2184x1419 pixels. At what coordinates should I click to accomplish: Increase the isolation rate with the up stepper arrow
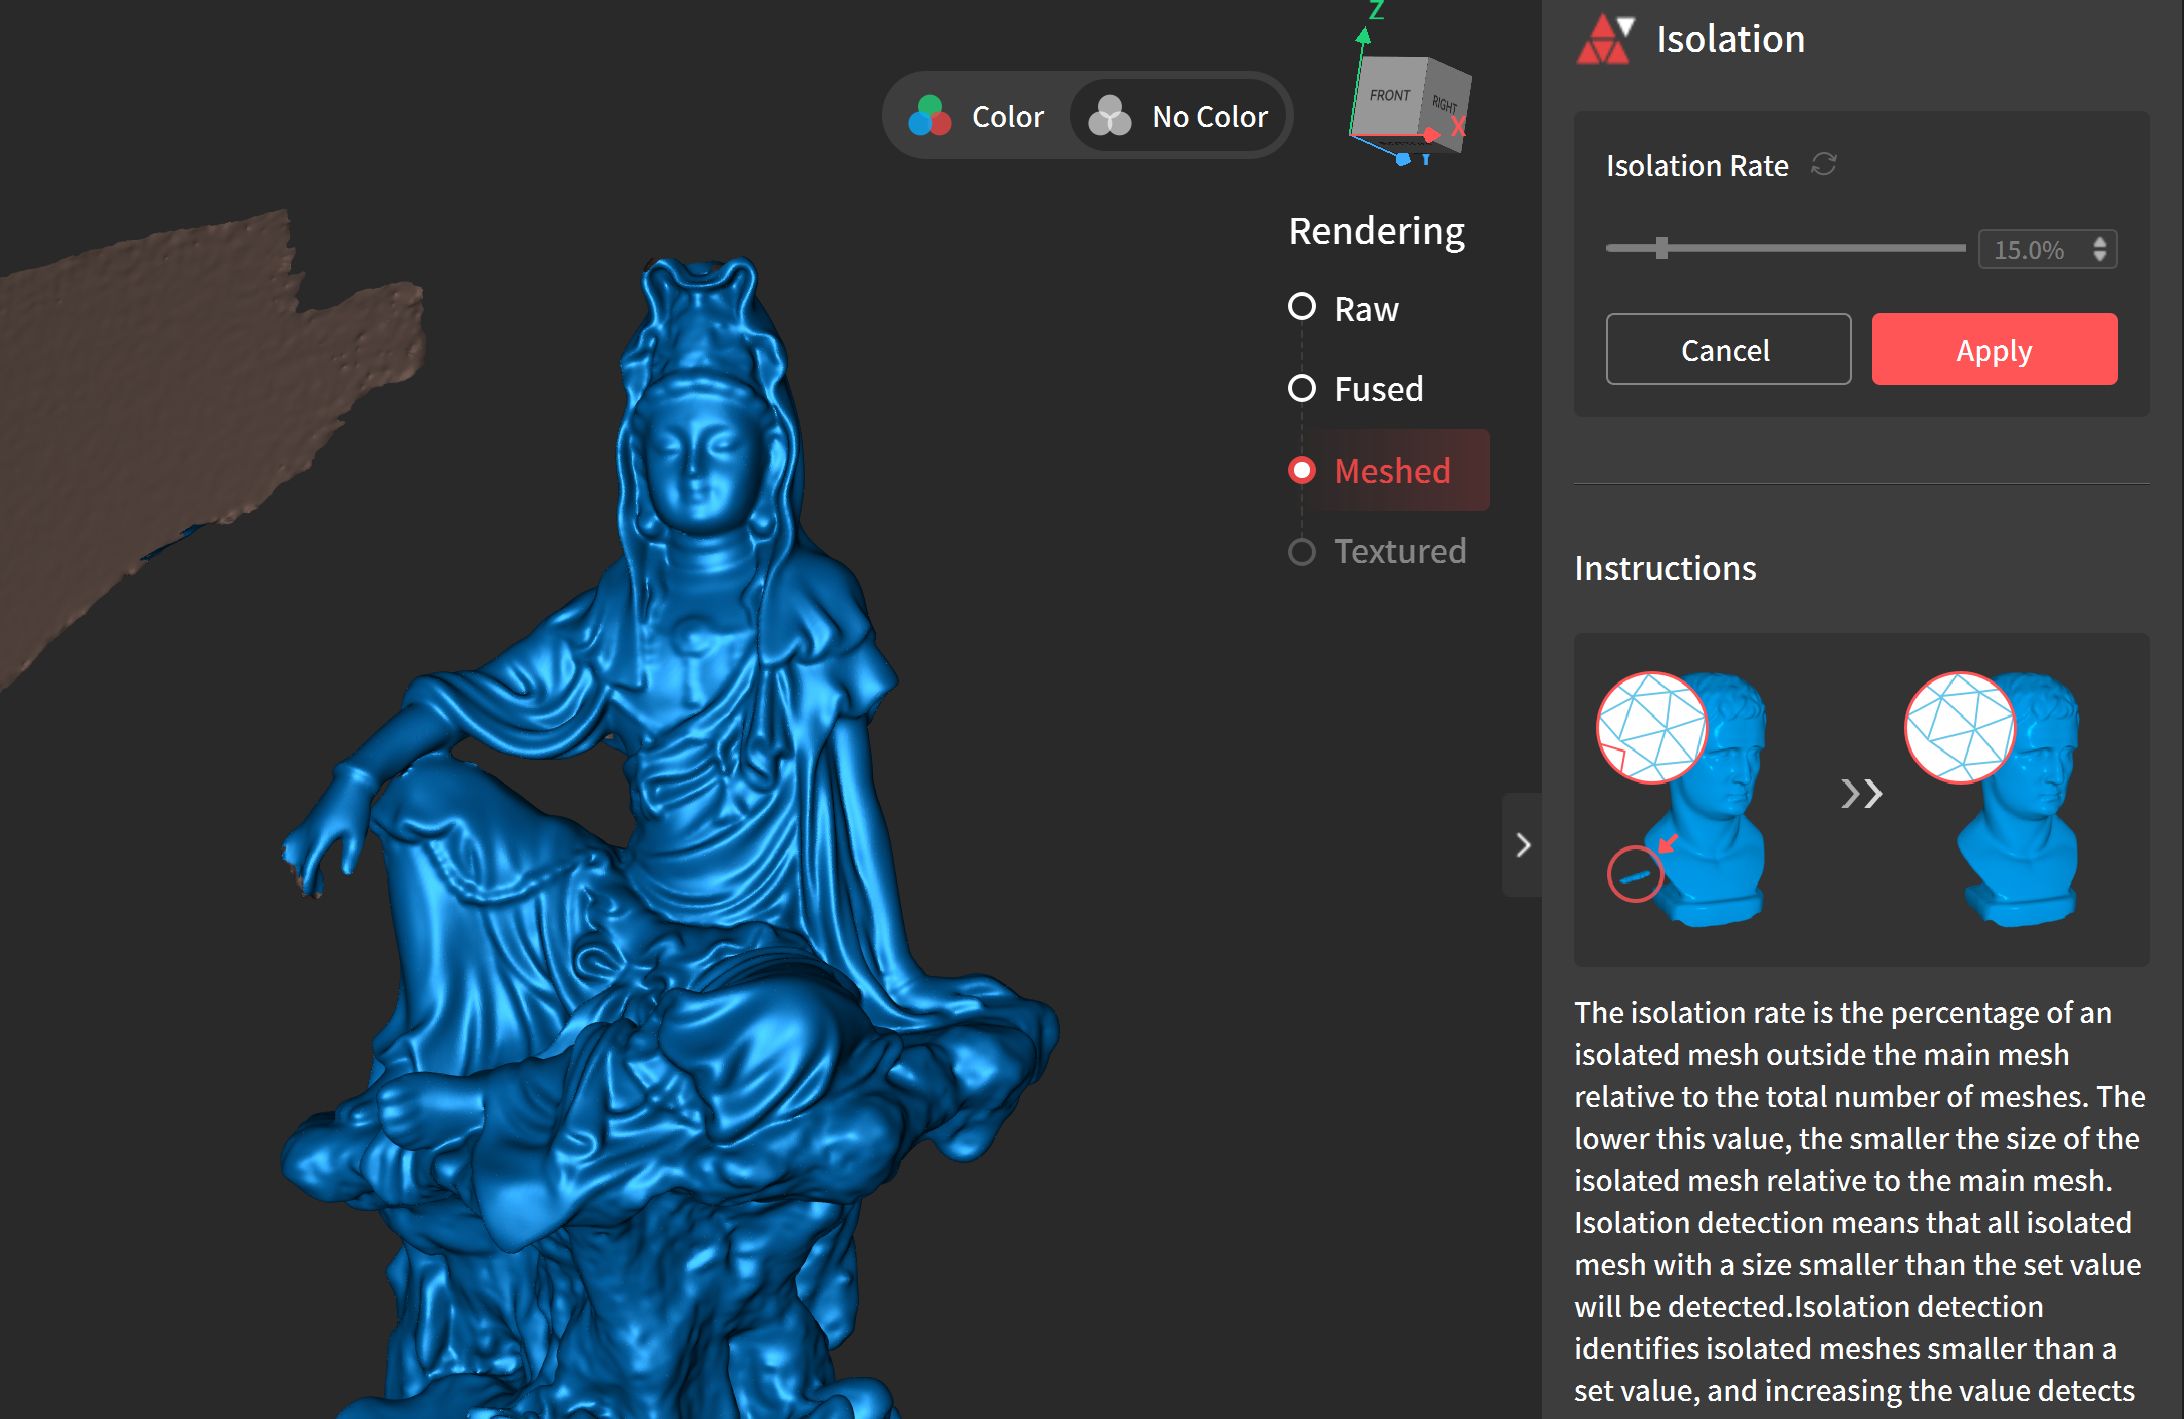pos(2100,241)
